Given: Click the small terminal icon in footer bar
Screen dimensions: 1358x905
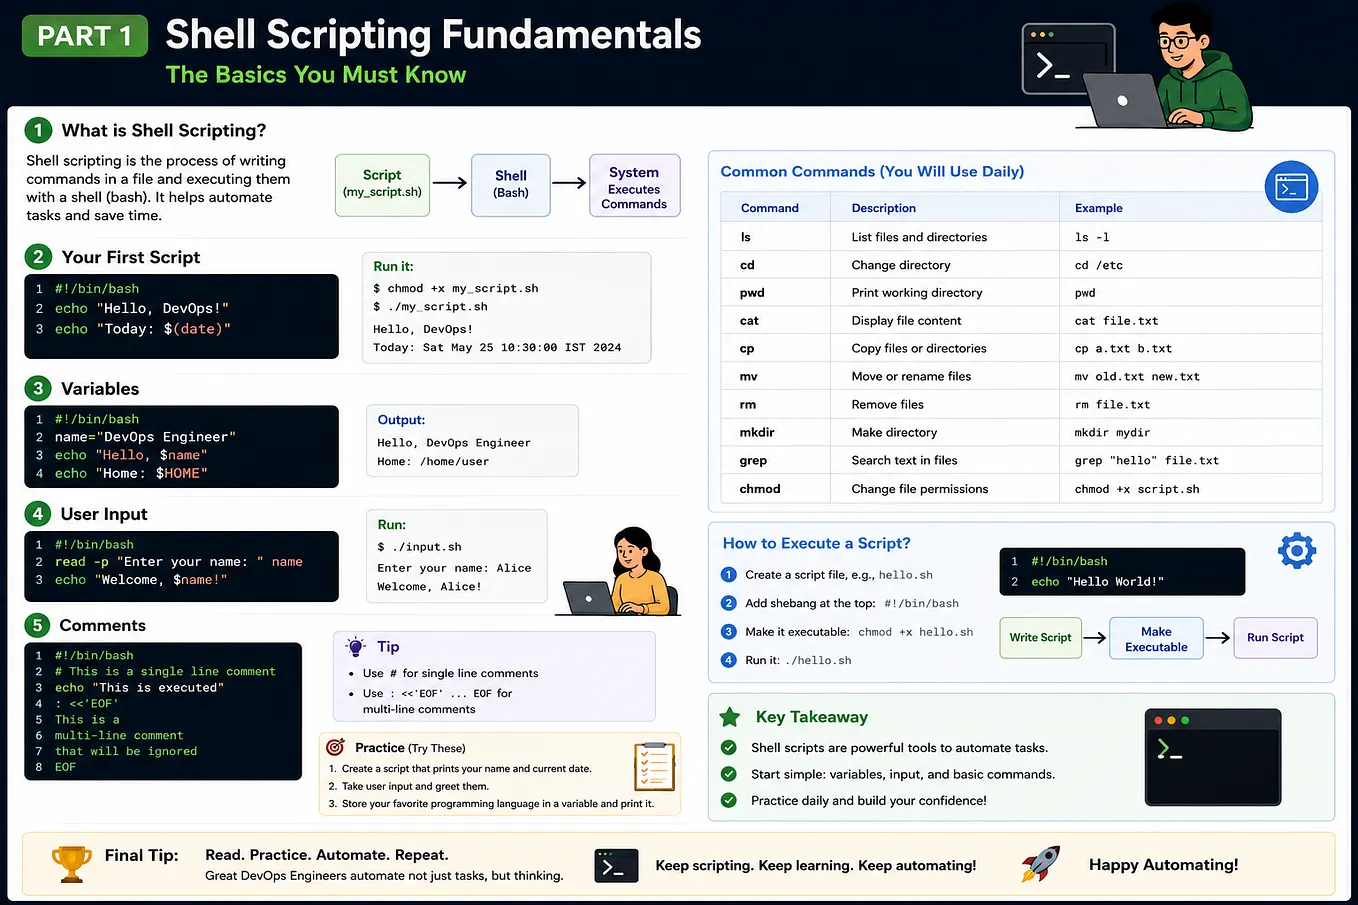Looking at the screenshot, I should tap(616, 866).
